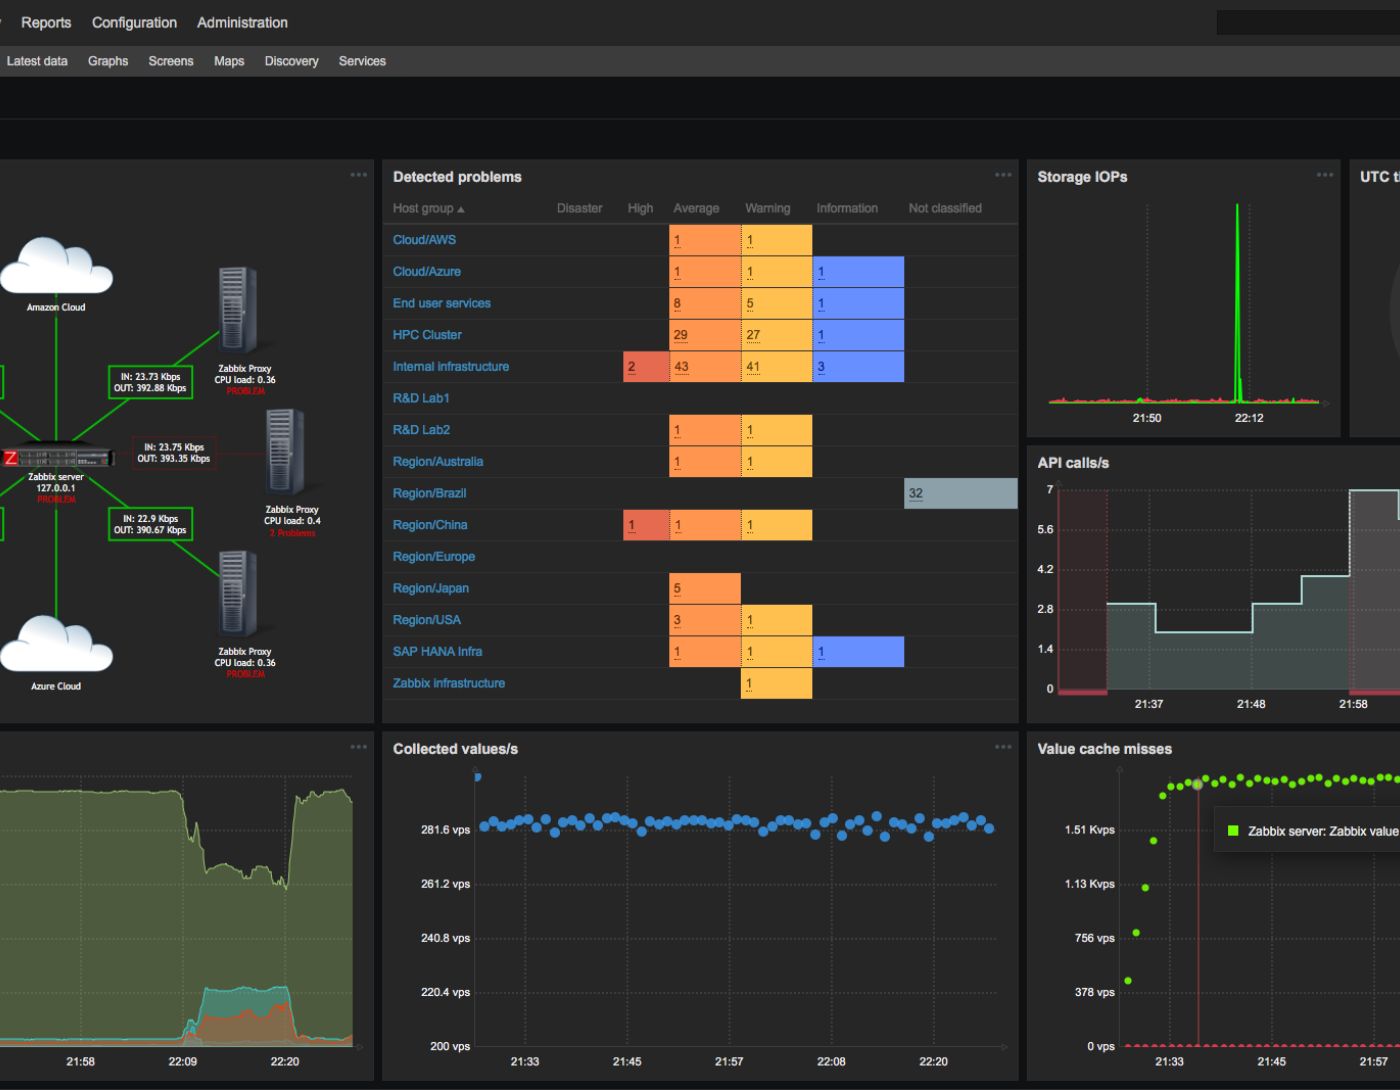
Task: Click Average count 29 for HPC Cluster
Action: [x=681, y=335]
